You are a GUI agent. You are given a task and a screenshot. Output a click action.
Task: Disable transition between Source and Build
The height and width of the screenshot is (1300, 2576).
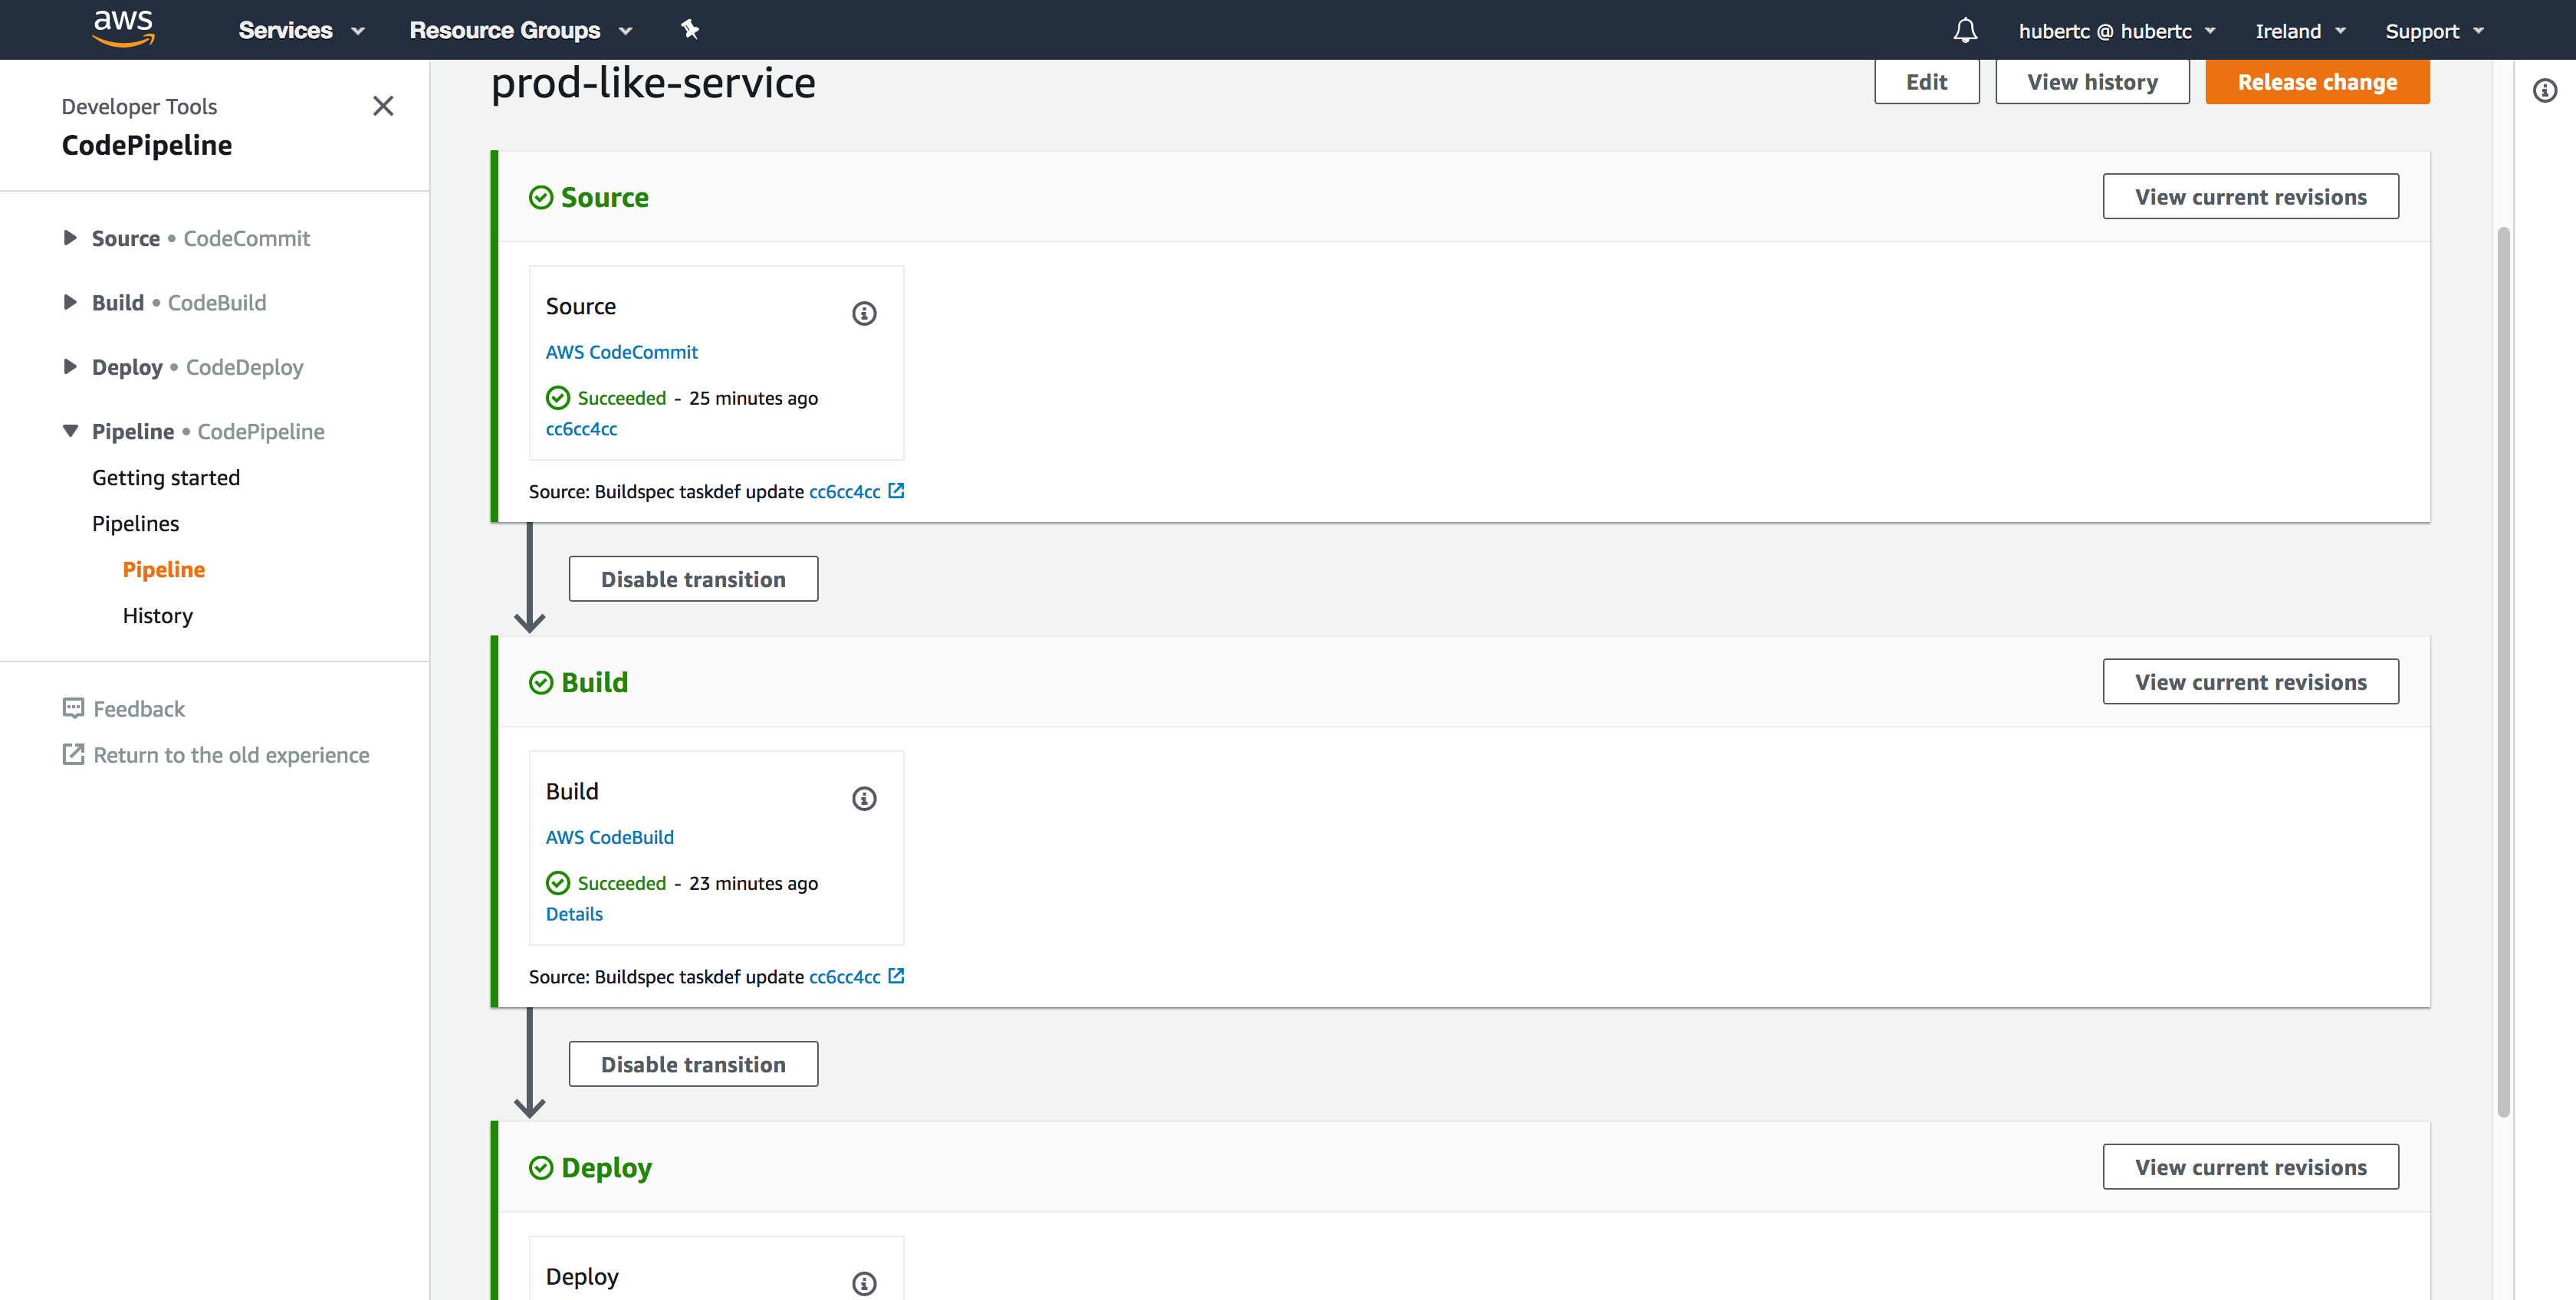[x=693, y=579]
